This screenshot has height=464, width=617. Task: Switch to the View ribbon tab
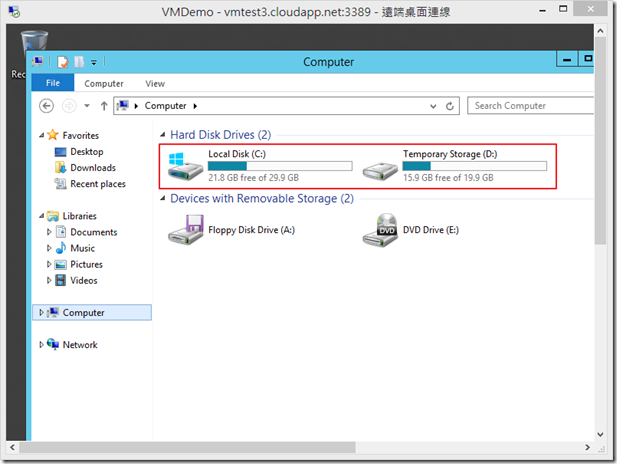tap(155, 83)
